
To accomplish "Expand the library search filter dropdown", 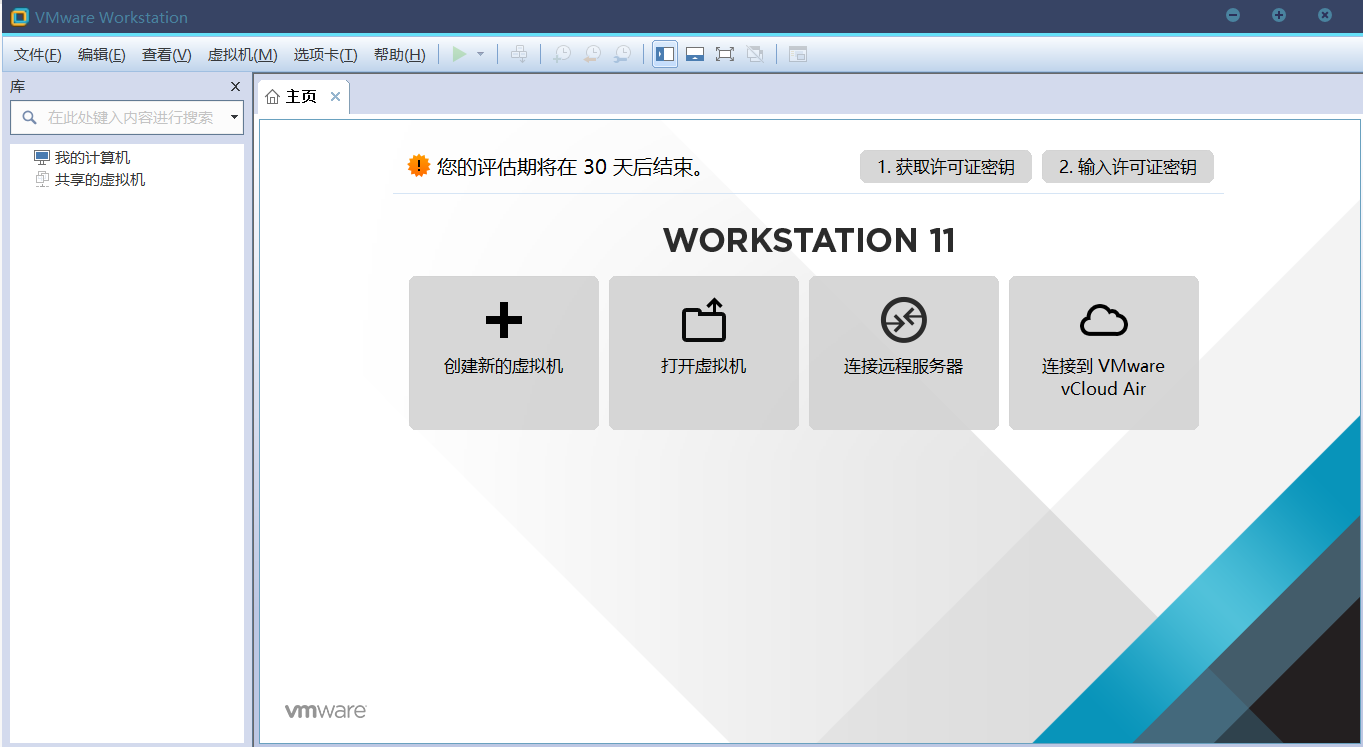I will [234, 117].
